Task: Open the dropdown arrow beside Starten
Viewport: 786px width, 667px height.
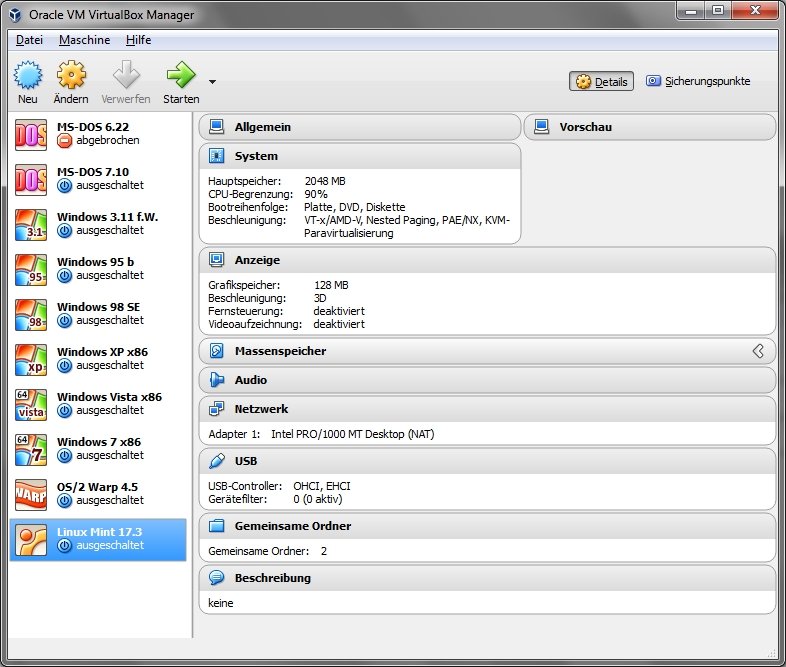Action: click(x=213, y=82)
